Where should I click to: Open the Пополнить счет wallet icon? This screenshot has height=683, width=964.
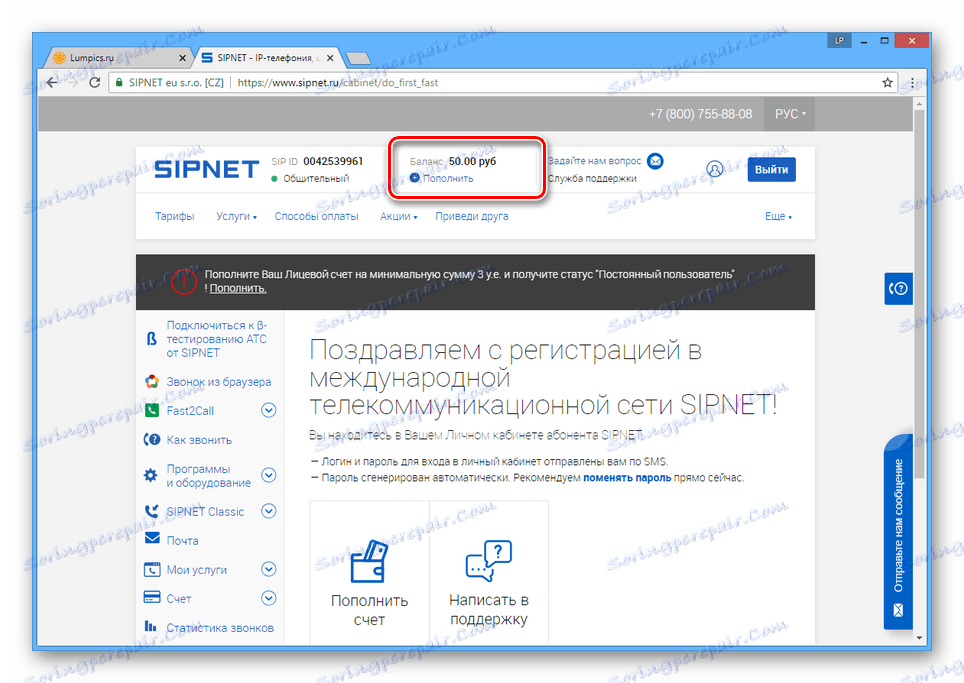pyautogui.click(x=370, y=560)
